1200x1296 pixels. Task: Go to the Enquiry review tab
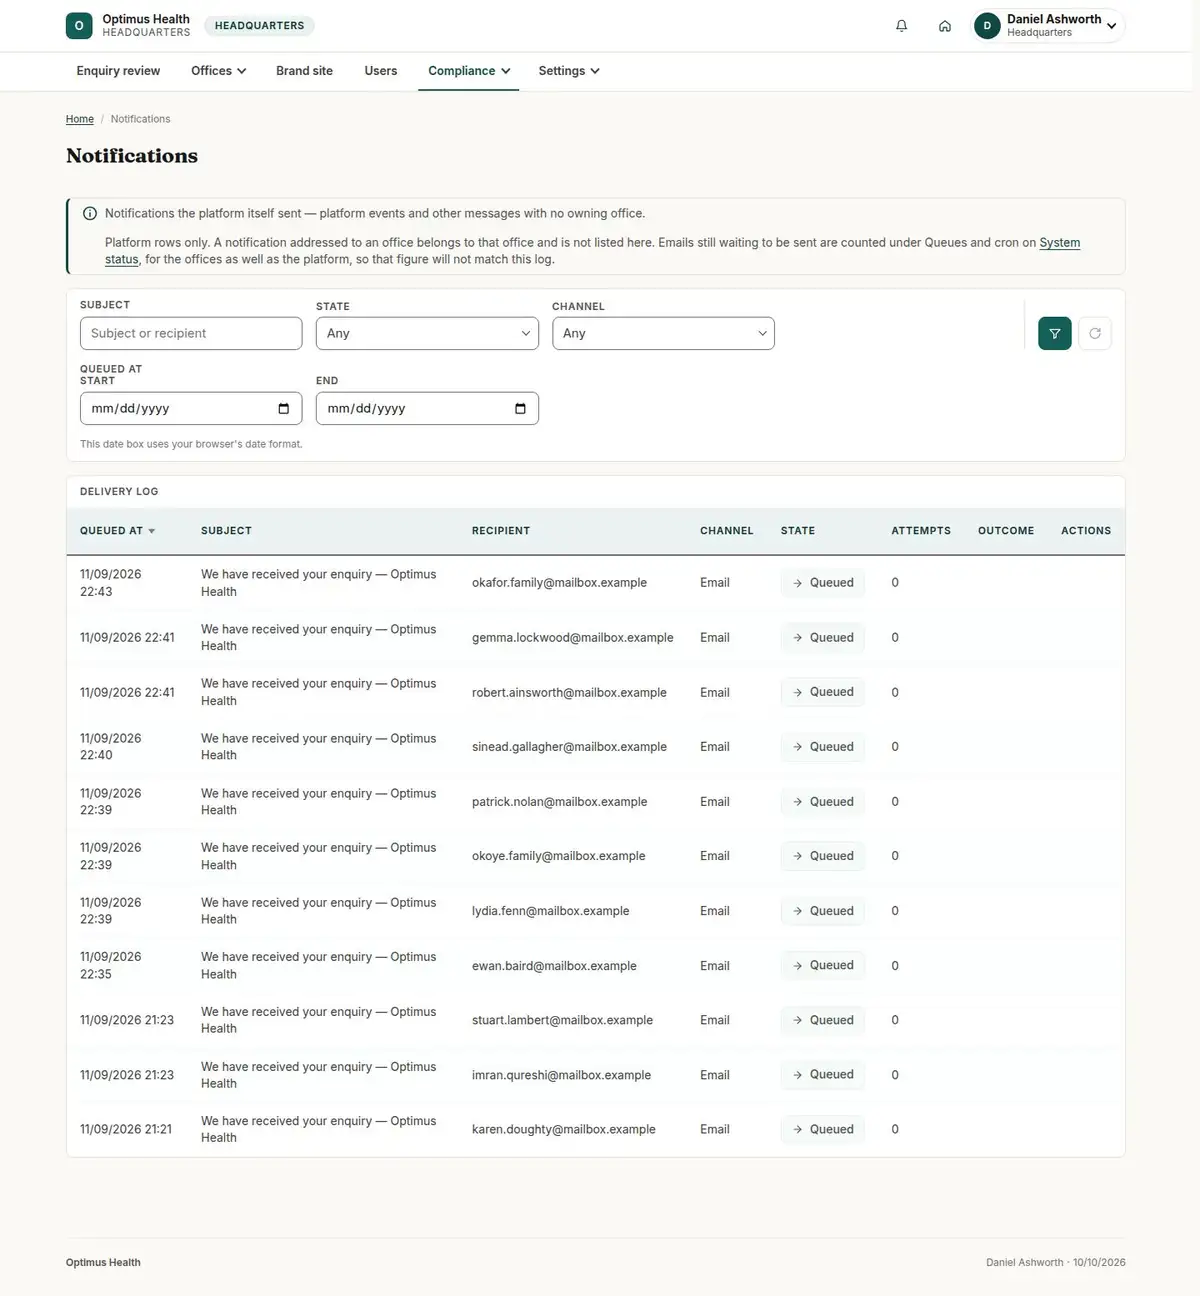(x=118, y=71)
